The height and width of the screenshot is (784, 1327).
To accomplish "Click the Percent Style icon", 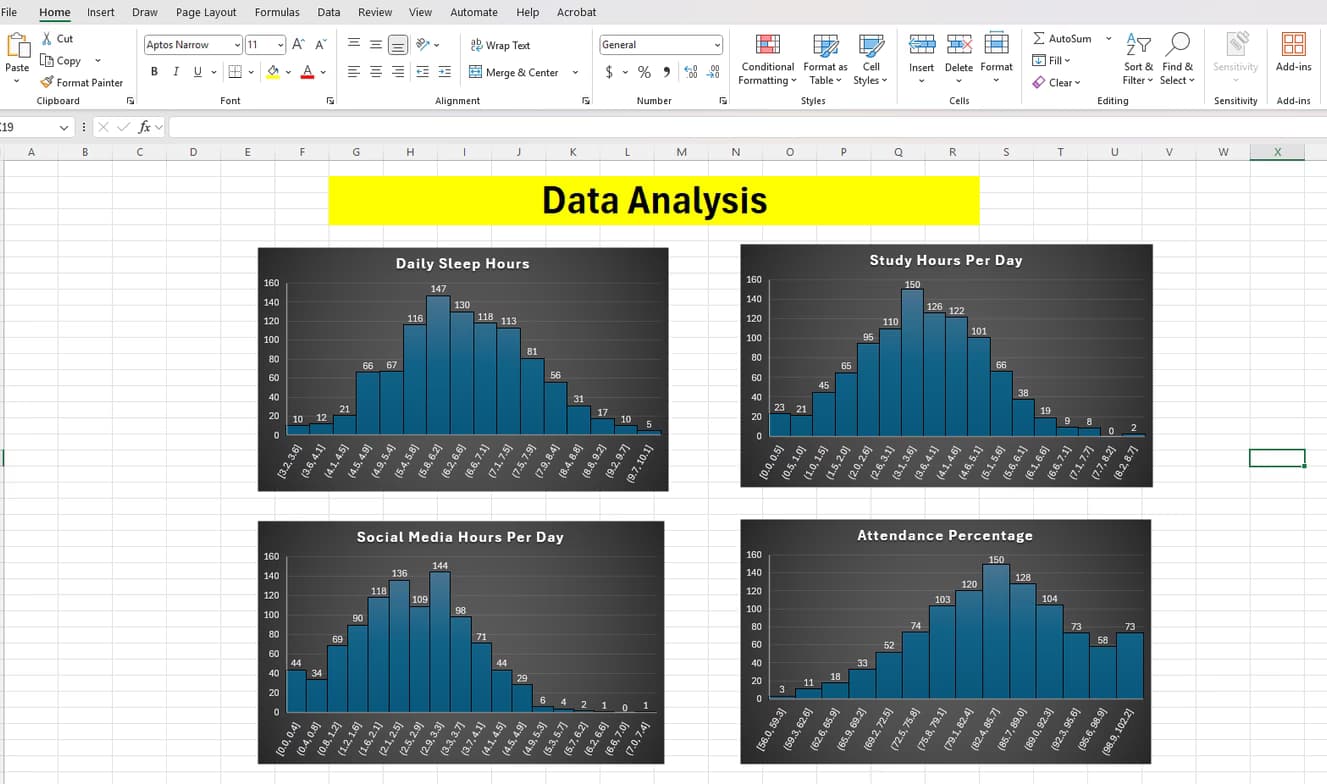I will click(x=644, y=72).
